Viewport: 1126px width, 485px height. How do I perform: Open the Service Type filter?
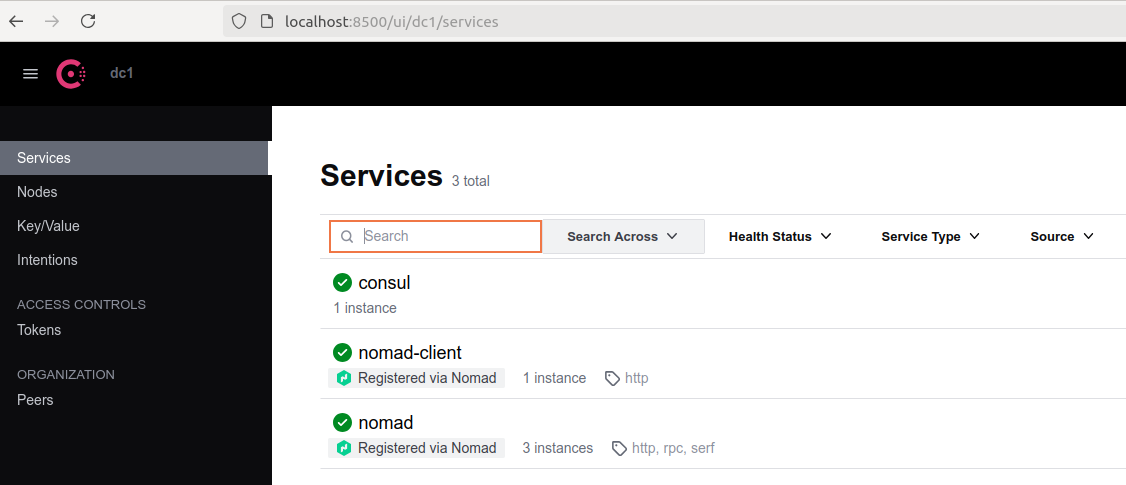click(x=931, y=236)
